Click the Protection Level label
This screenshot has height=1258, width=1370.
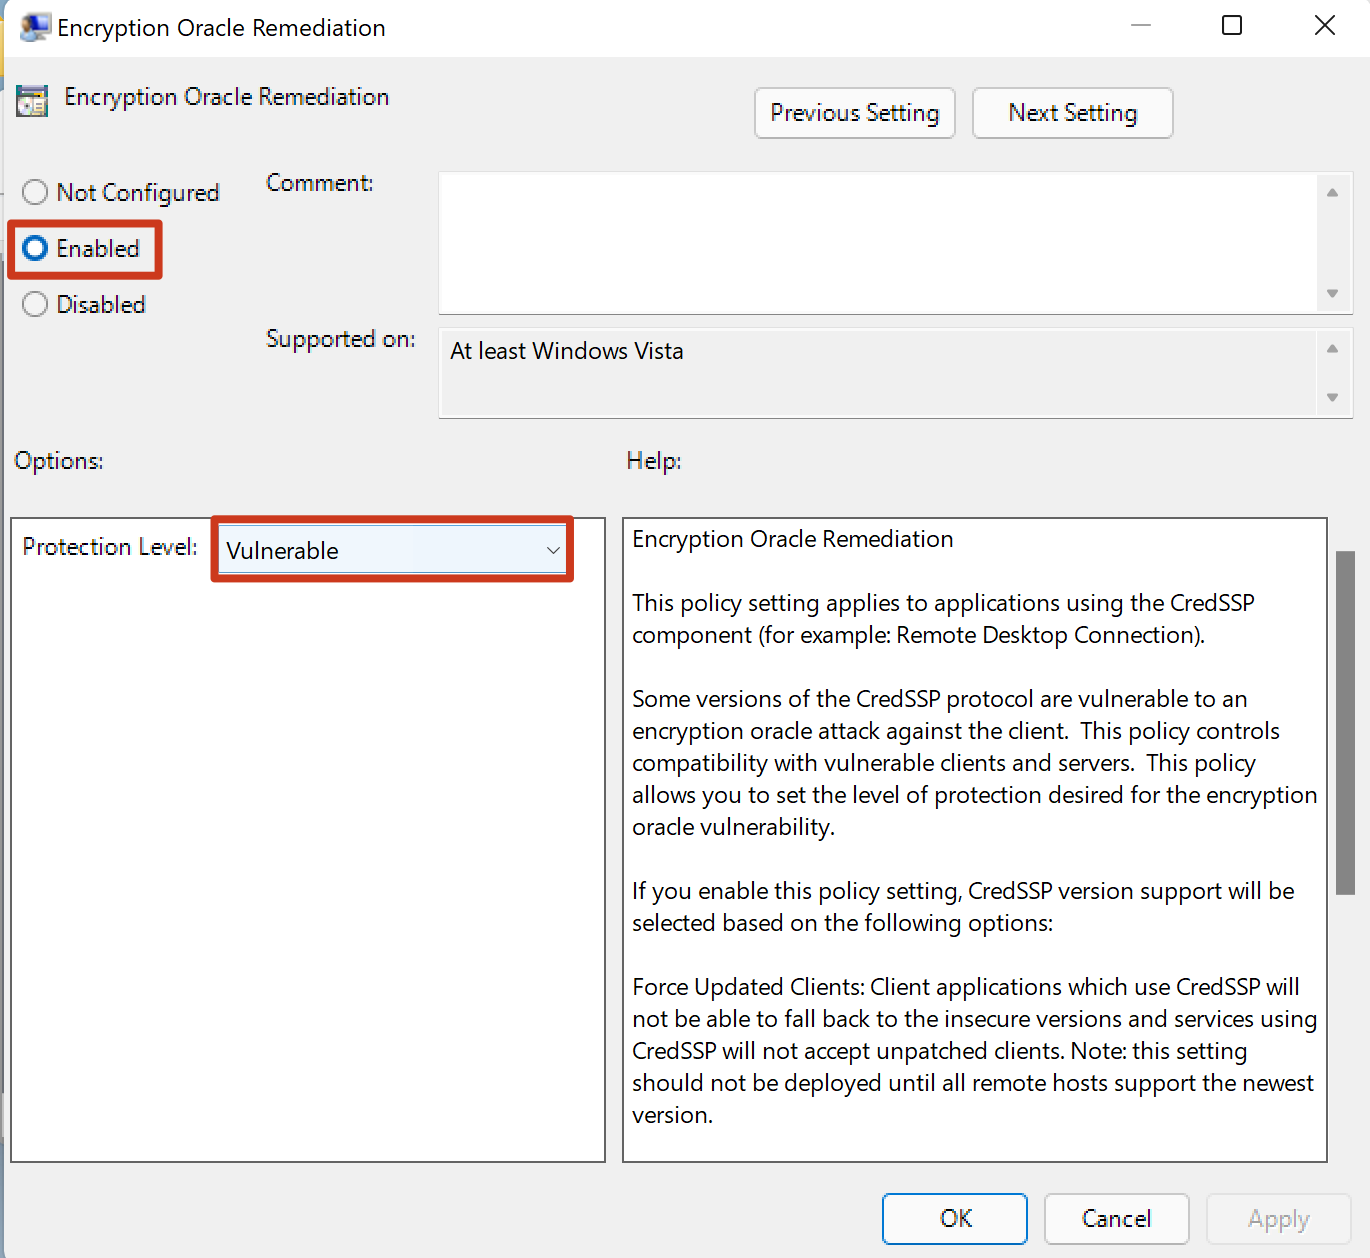point(110,547)
